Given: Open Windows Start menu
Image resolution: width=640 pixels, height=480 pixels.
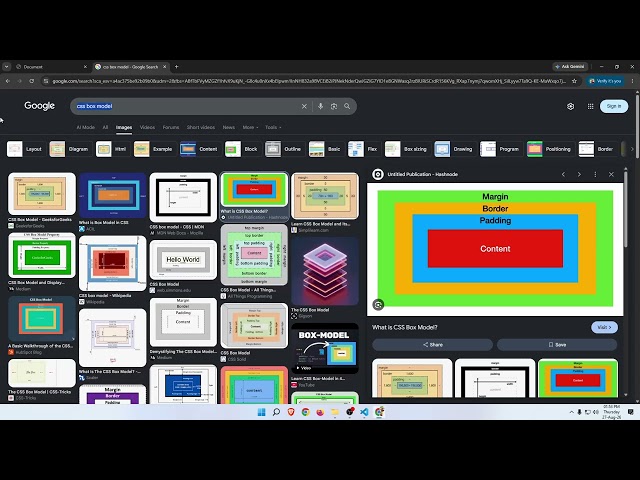Looking at the screenshot, I should tap(262, 412).
